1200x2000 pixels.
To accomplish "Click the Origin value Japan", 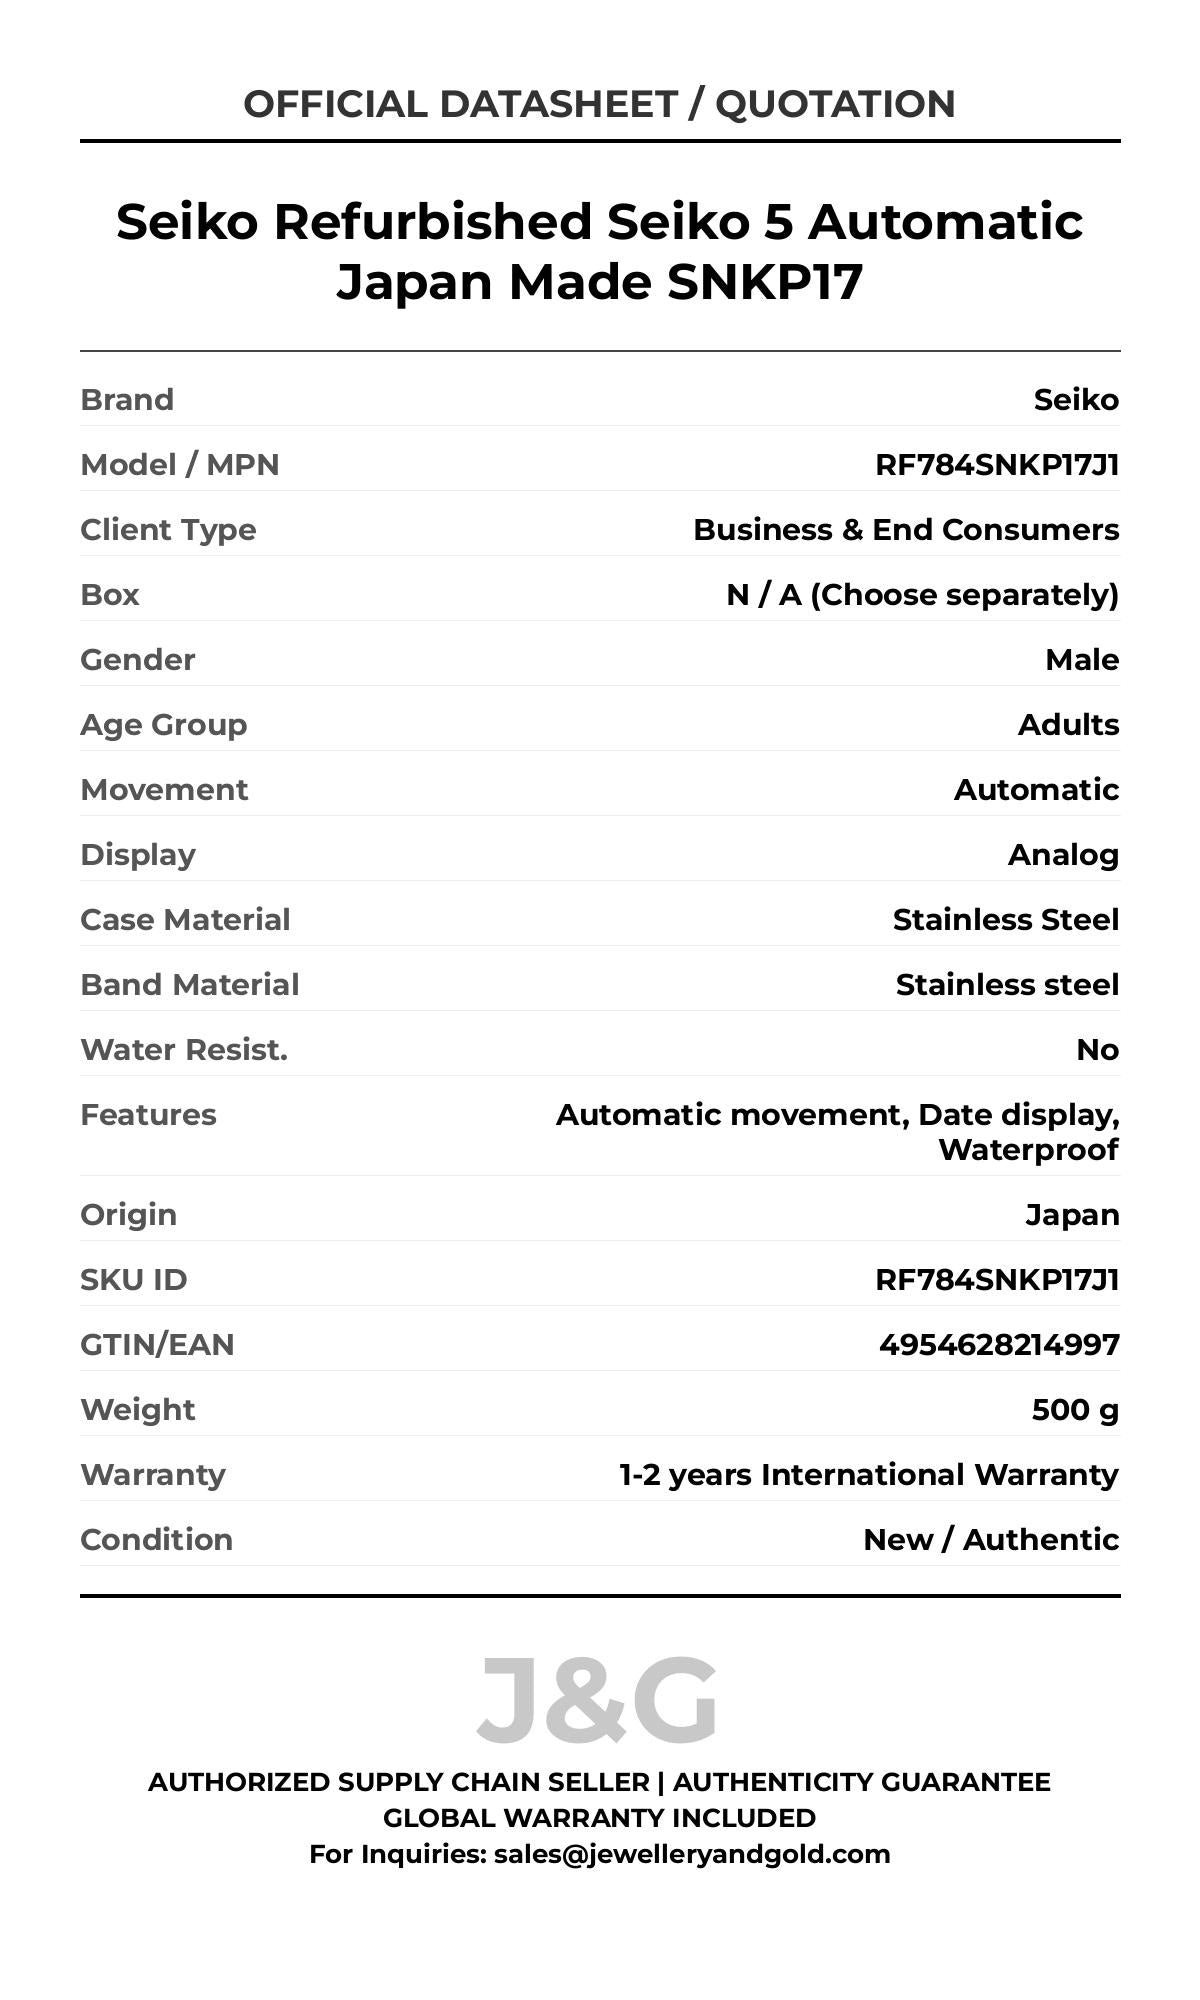I will [1071, 1215].
